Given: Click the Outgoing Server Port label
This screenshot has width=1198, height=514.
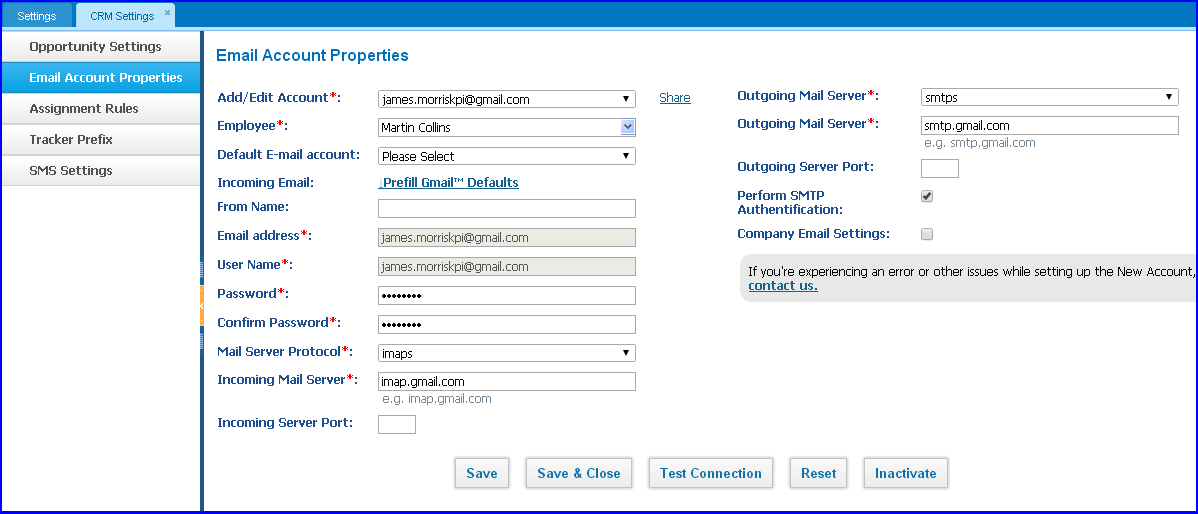Looking at the screenshot, I should coord(805,166).
